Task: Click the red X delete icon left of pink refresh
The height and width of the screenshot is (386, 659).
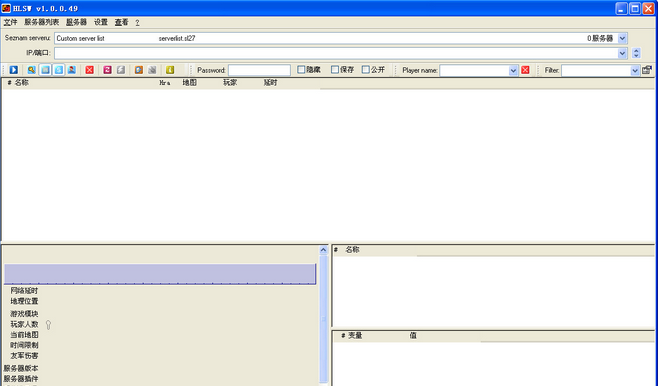Action: tap(90, 70)
